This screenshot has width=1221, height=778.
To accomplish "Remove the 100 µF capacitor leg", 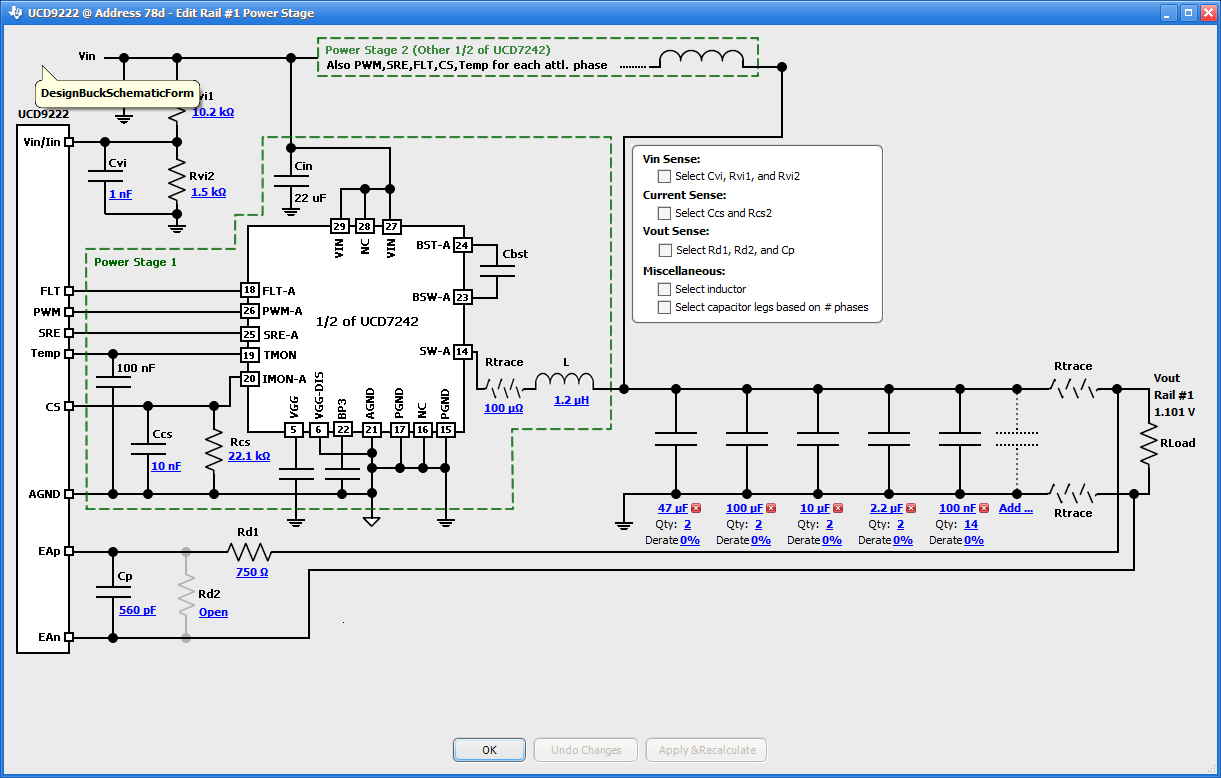I will 770,508.
